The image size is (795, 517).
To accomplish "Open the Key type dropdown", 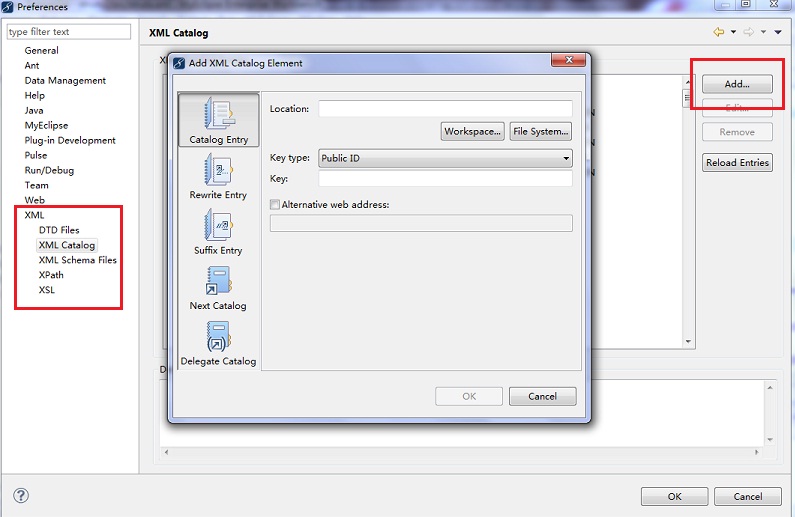I will coord(446,158).
